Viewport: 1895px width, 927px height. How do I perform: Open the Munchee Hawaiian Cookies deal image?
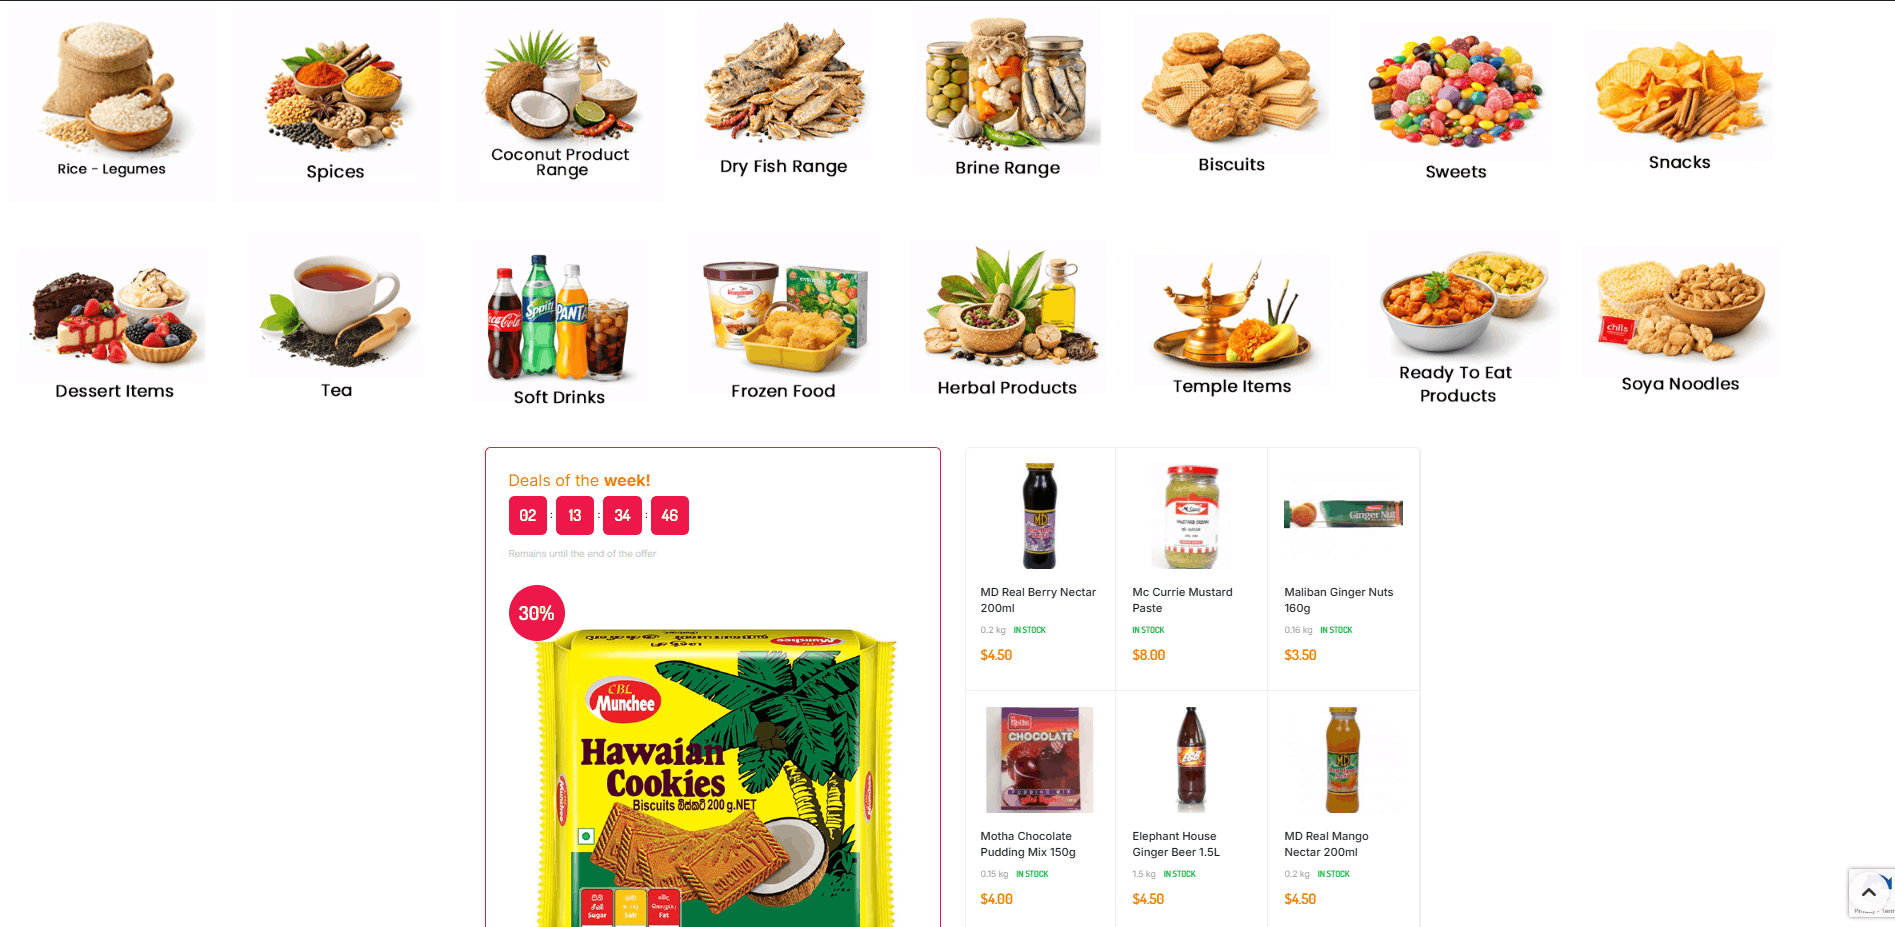point(714,775)
